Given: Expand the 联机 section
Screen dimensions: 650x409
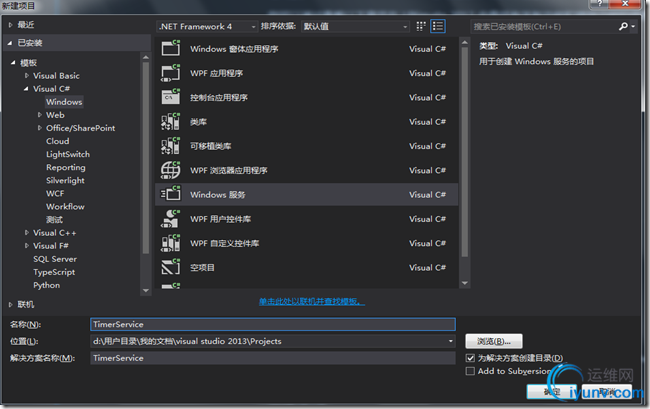Looking at the screenshot, I should pos(10,305).
